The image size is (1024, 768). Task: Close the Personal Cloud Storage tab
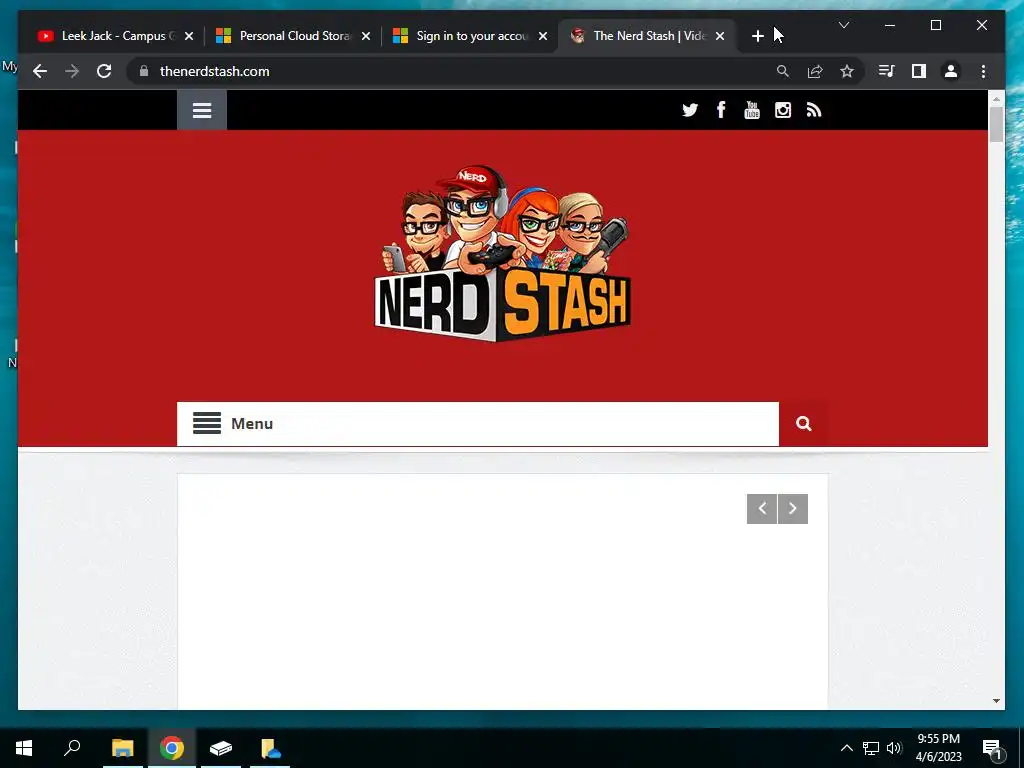[366, 36]
